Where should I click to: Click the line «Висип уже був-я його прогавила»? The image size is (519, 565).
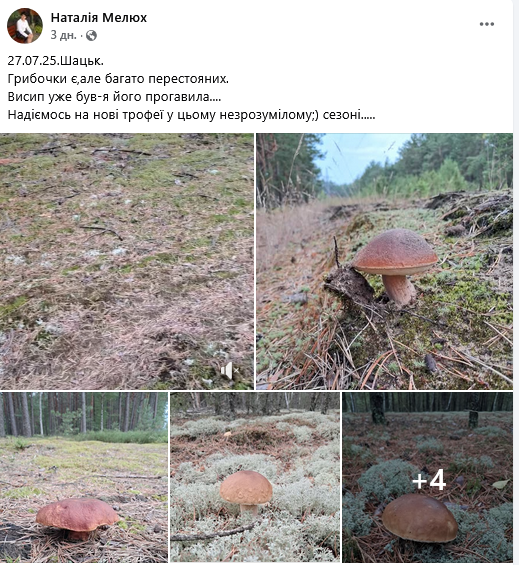pyautogui.click(x=114, y=97)
